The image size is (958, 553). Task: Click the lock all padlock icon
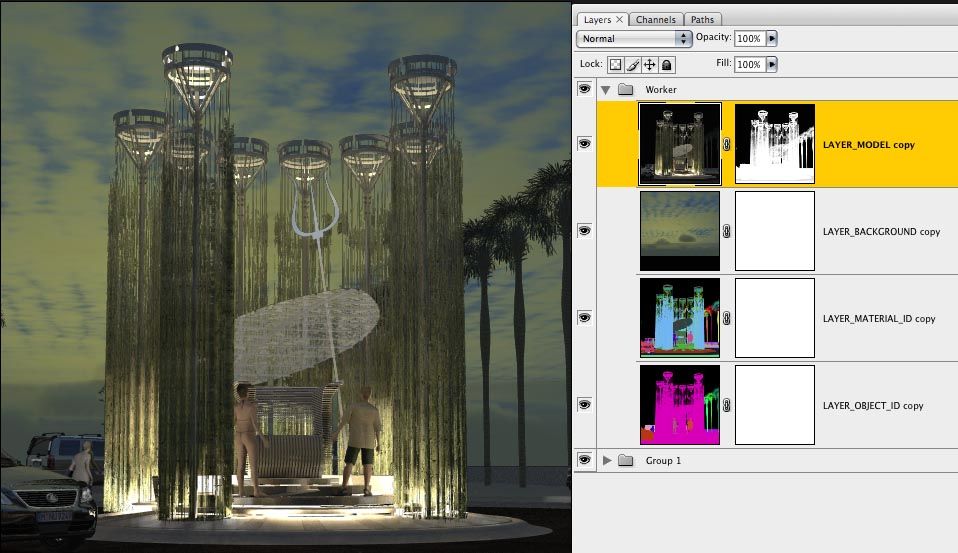click(x=667, y=64)
